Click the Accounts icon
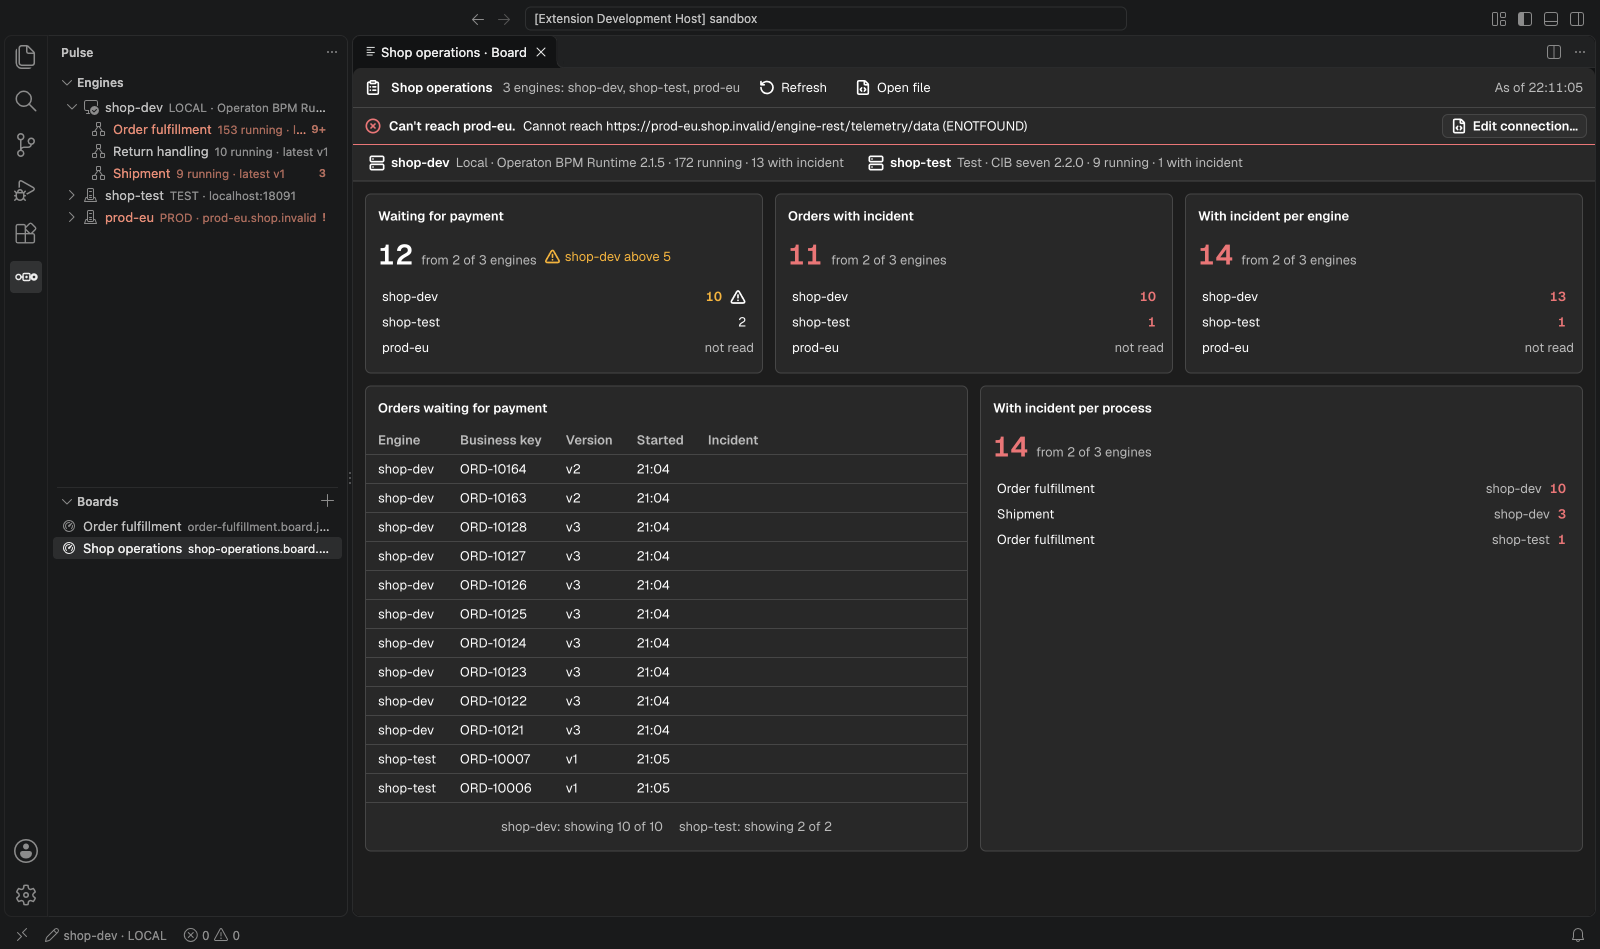The width and height of the screenshot is (1600, 949). (x=26, y=851)
